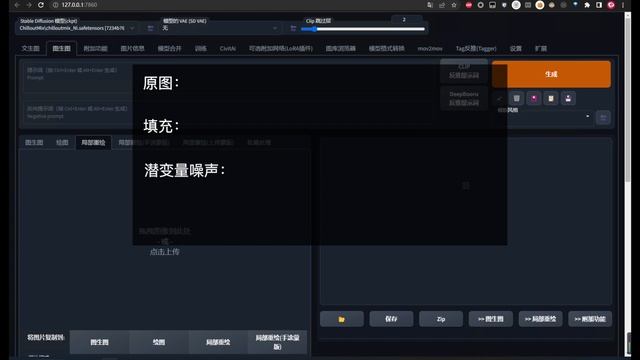
Task: Click the orange 生成 generate button
Action: click(551, 74)
